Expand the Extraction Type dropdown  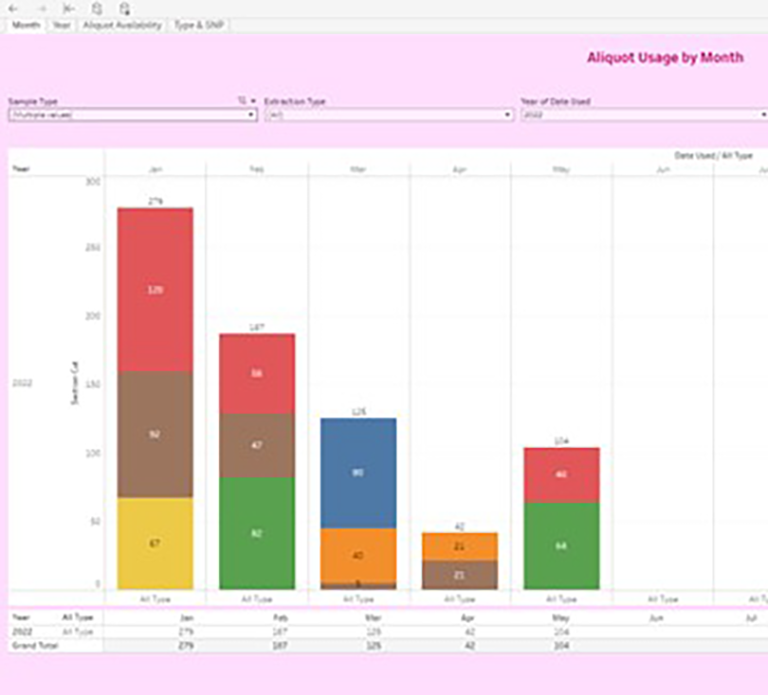pos(389,115)
